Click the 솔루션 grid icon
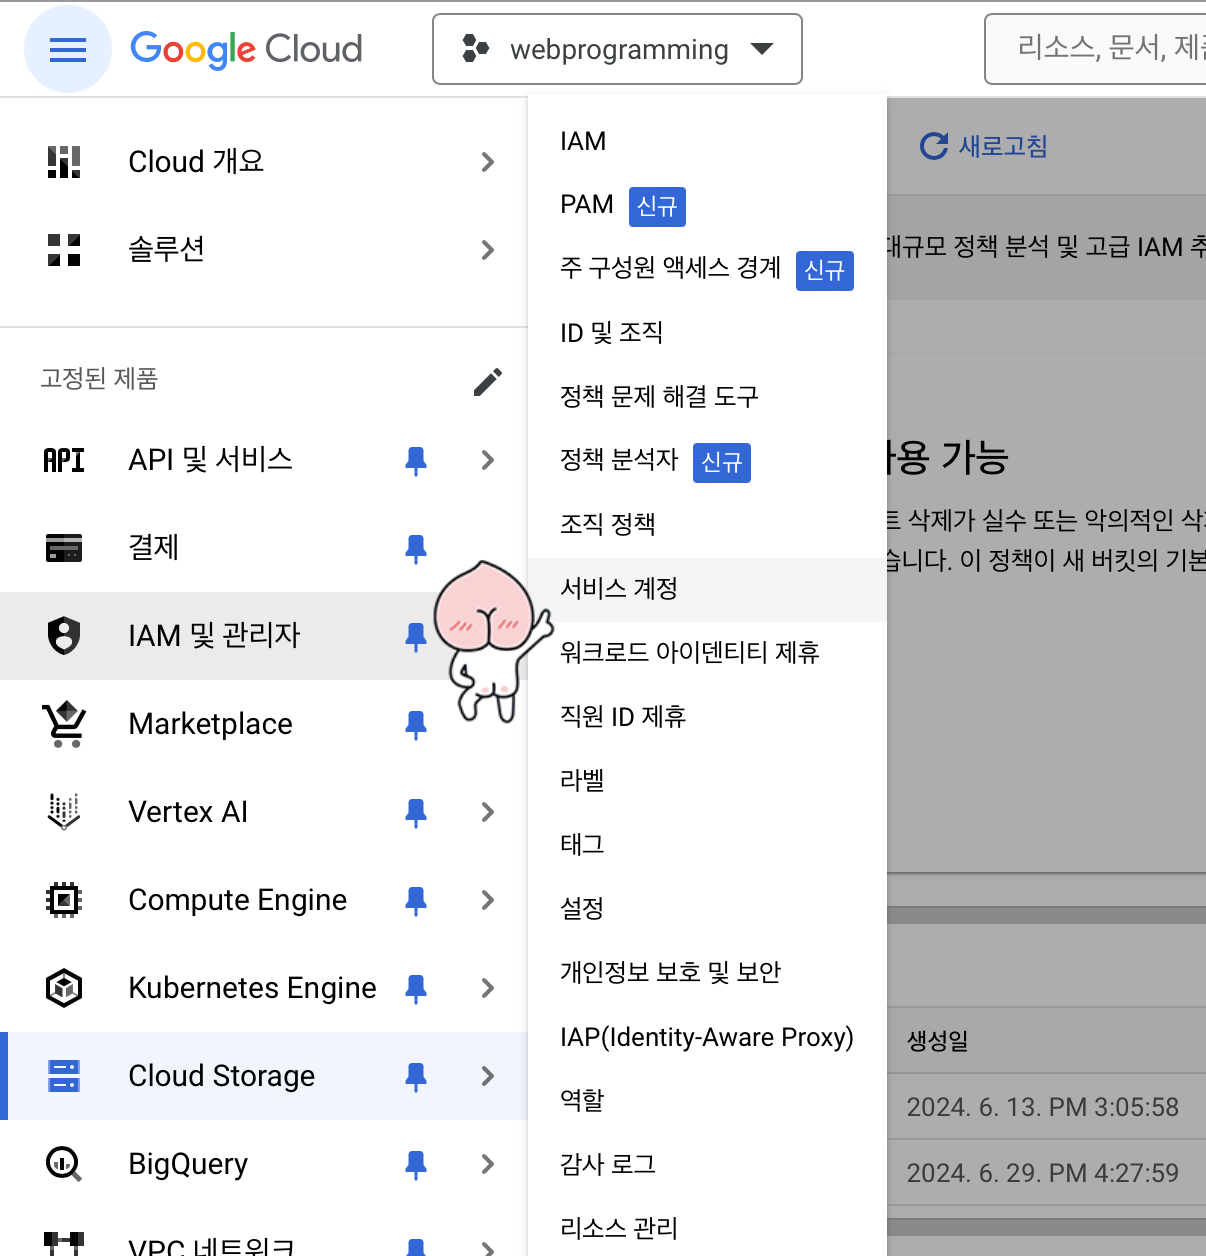Image resolution: width=1206 pixels, height=1256 pixels. point(64,250)
